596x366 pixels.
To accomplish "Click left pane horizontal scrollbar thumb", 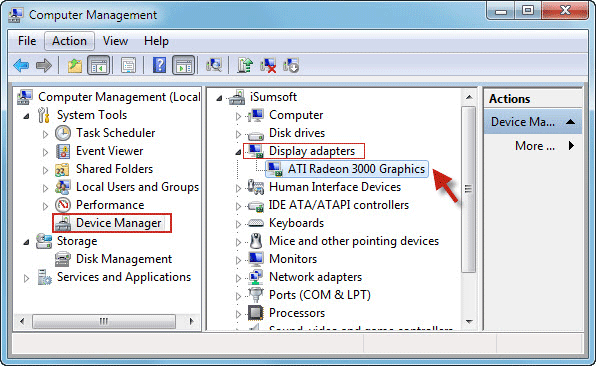I will click(104, 322).
